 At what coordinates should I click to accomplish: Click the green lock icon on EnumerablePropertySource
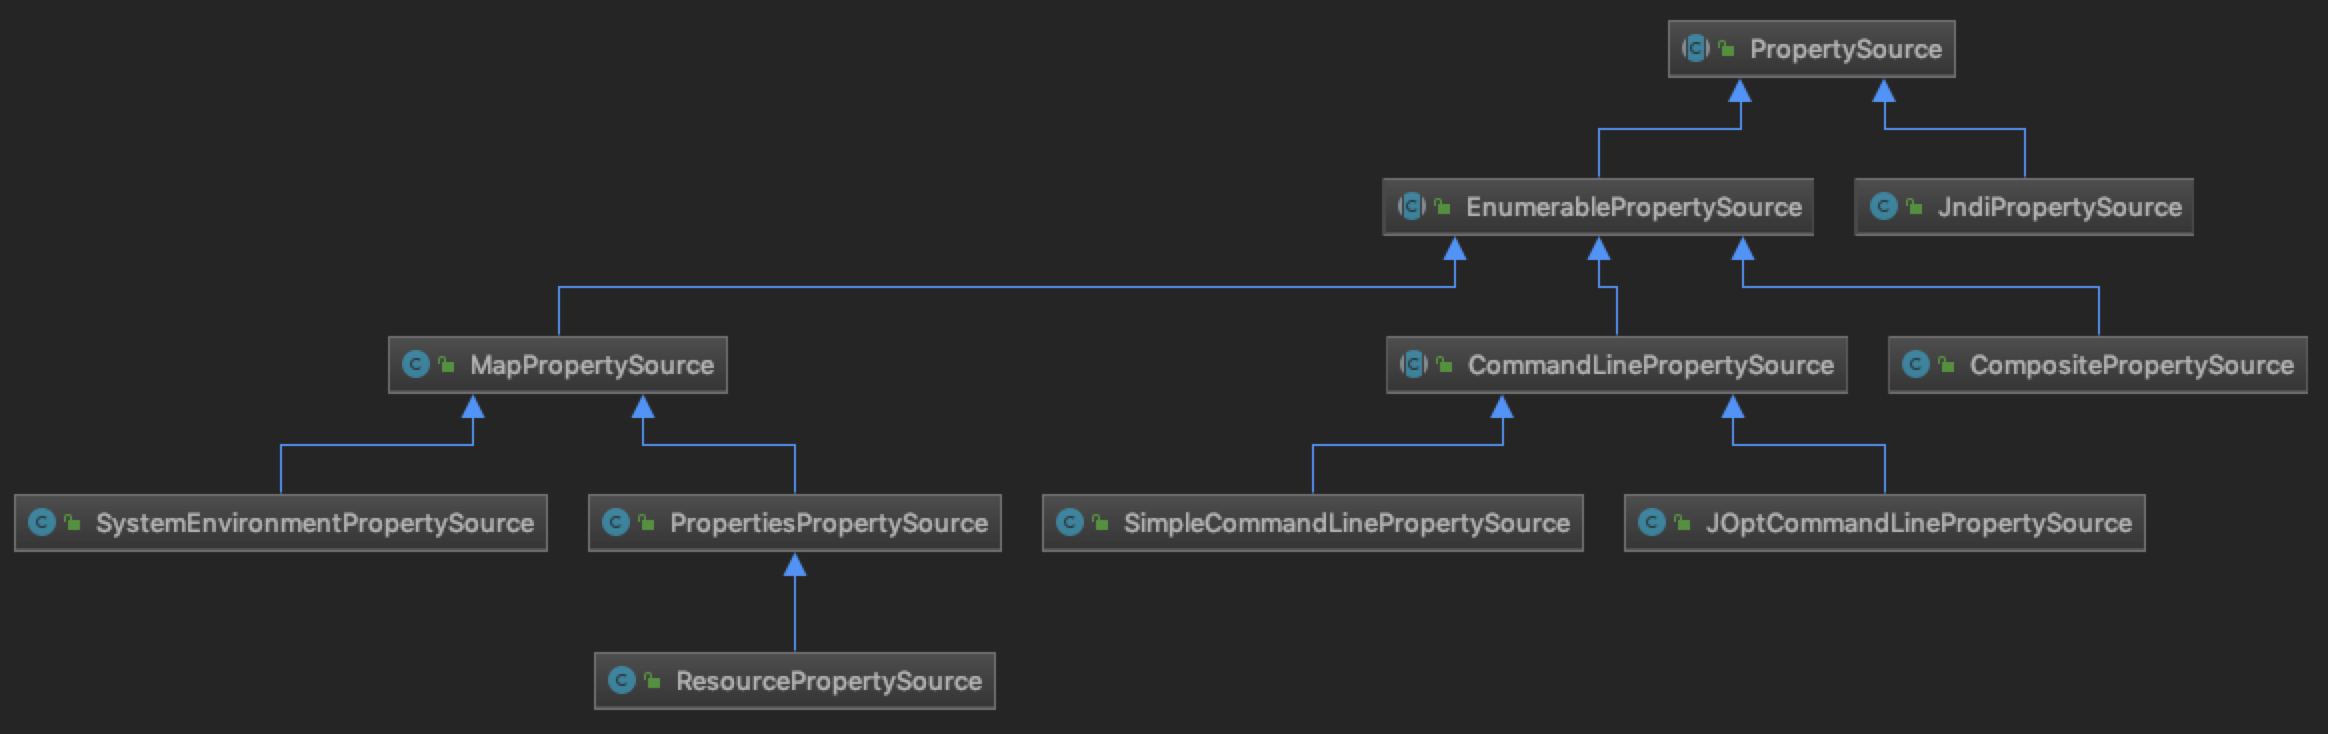coord(1442,206)
